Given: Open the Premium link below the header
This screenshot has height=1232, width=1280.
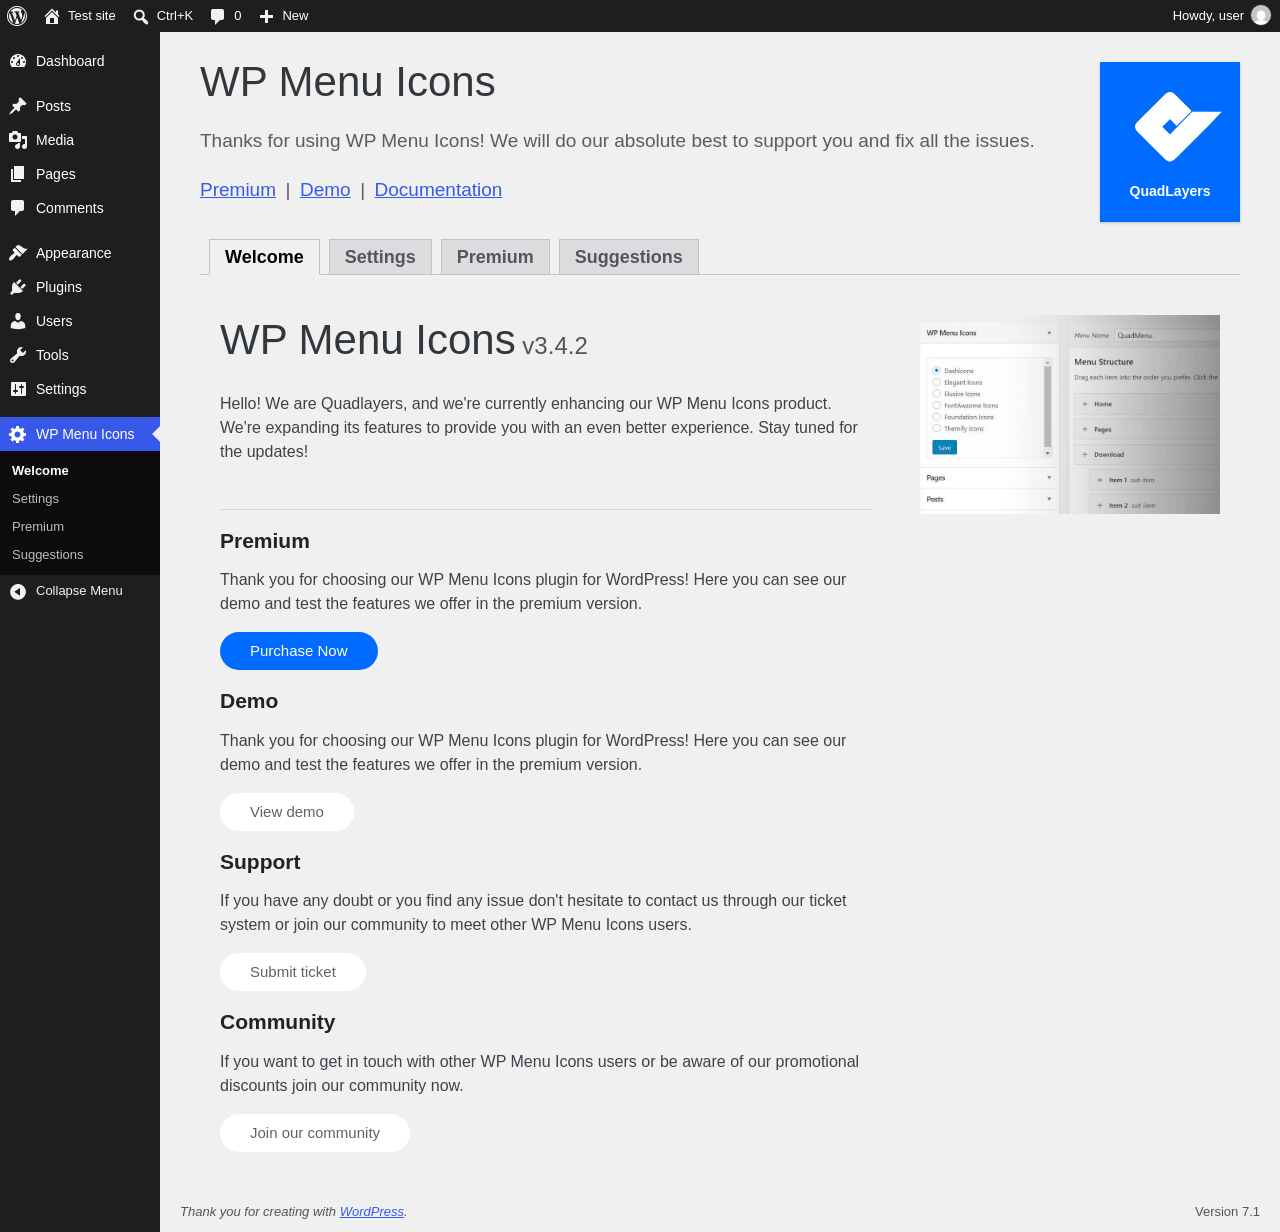Looking at the screenshot, I should tap(238, 190).
